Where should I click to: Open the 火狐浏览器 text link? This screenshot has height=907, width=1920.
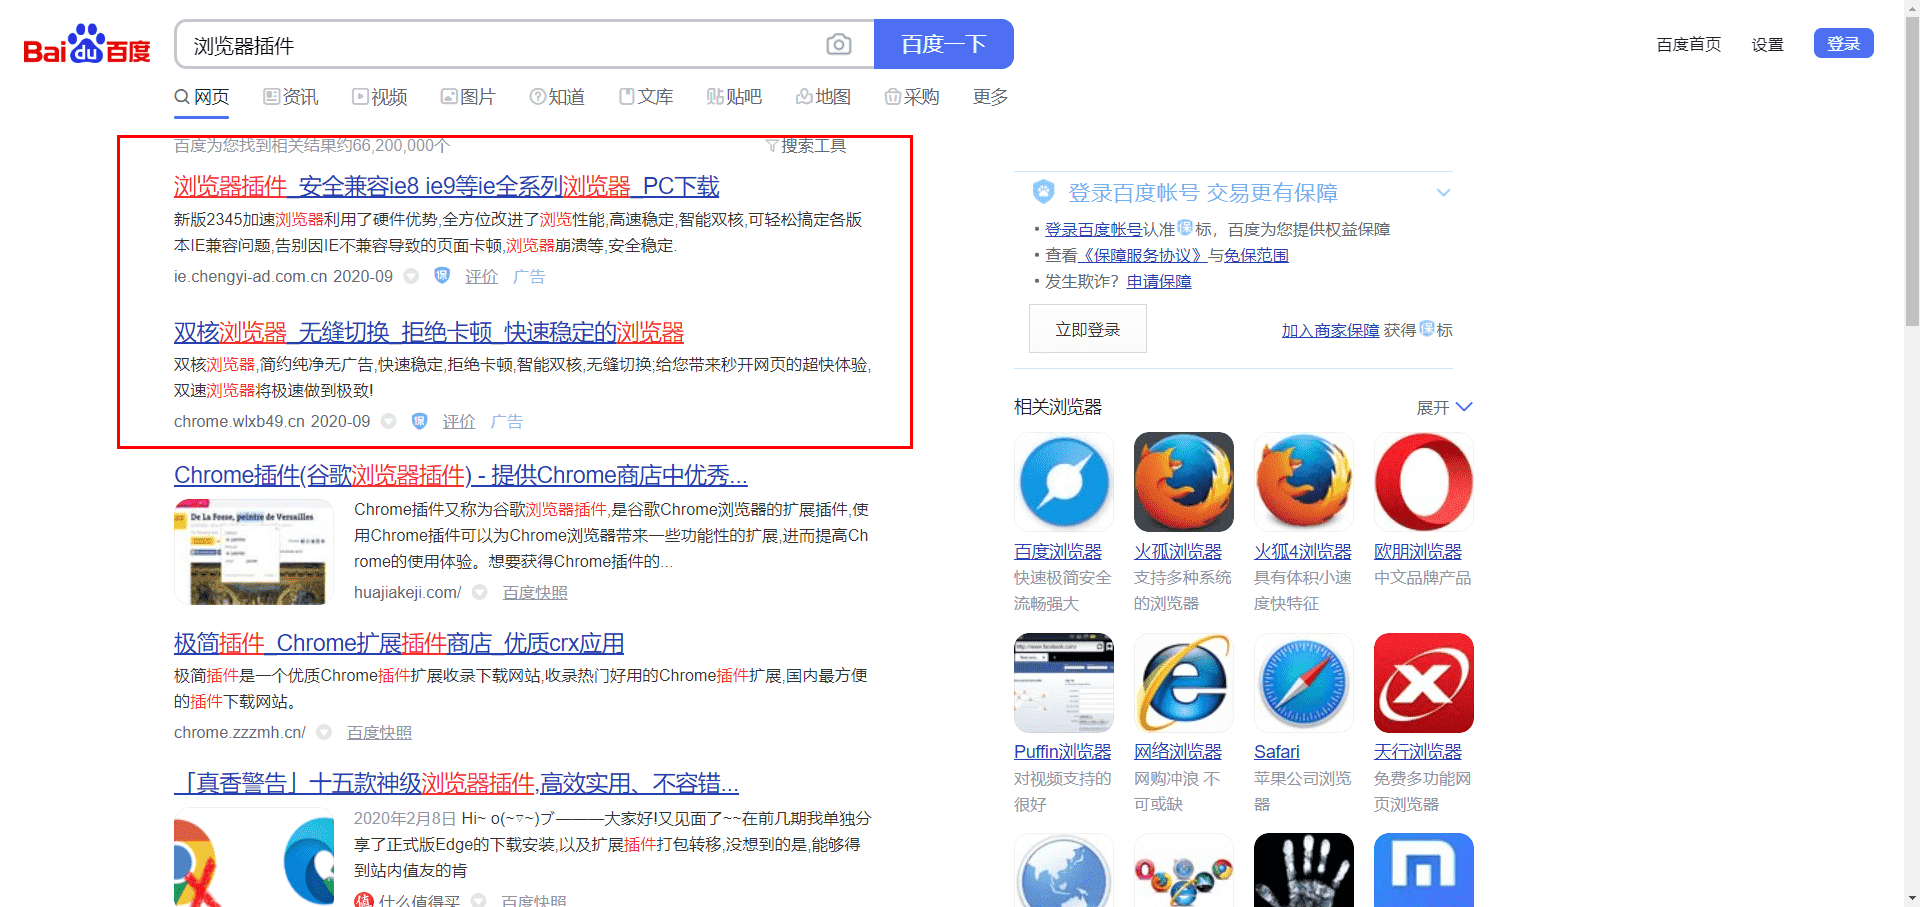point(1178,552)
